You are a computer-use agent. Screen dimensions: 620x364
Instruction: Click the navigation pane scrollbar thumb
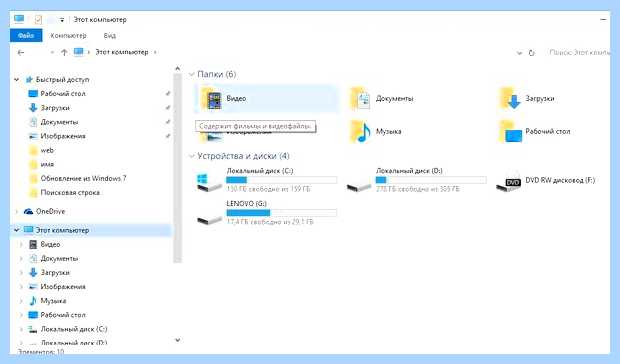178,168
